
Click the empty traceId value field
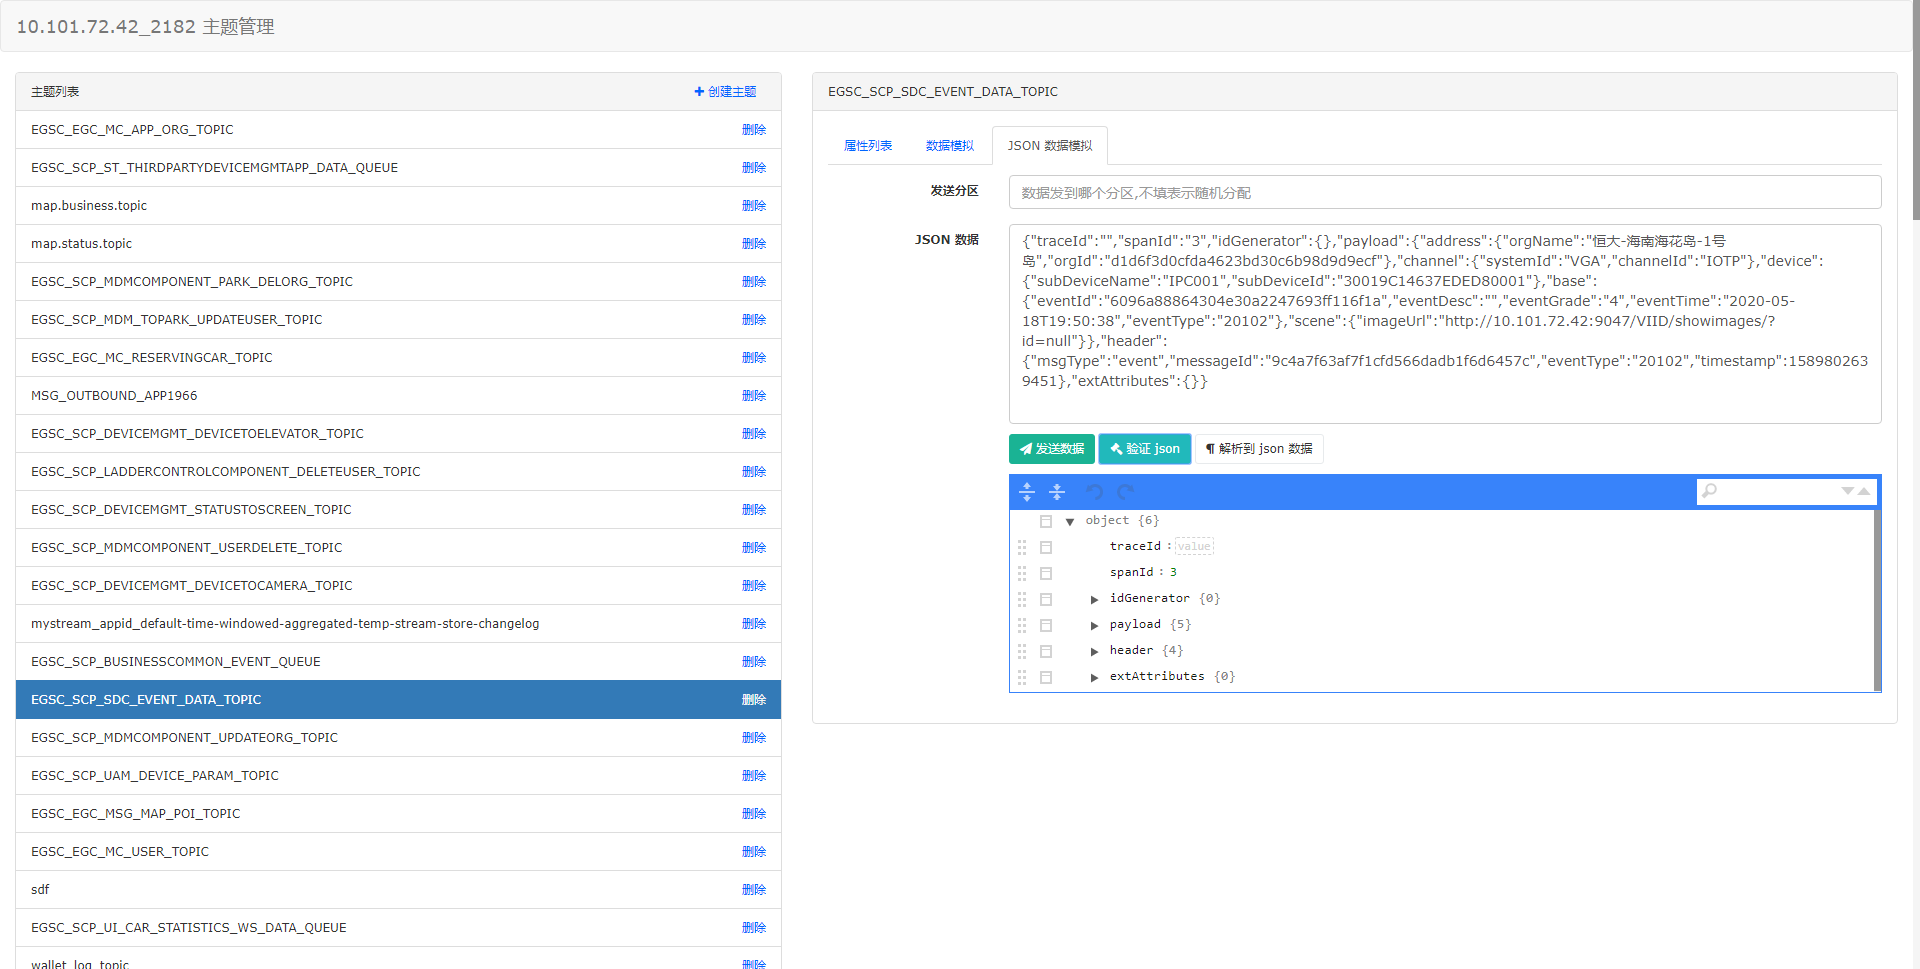[x=1194, y=547]
